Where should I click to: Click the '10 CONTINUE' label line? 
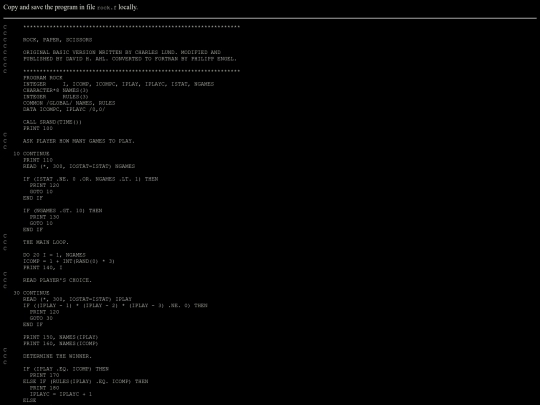pos(31,154)
